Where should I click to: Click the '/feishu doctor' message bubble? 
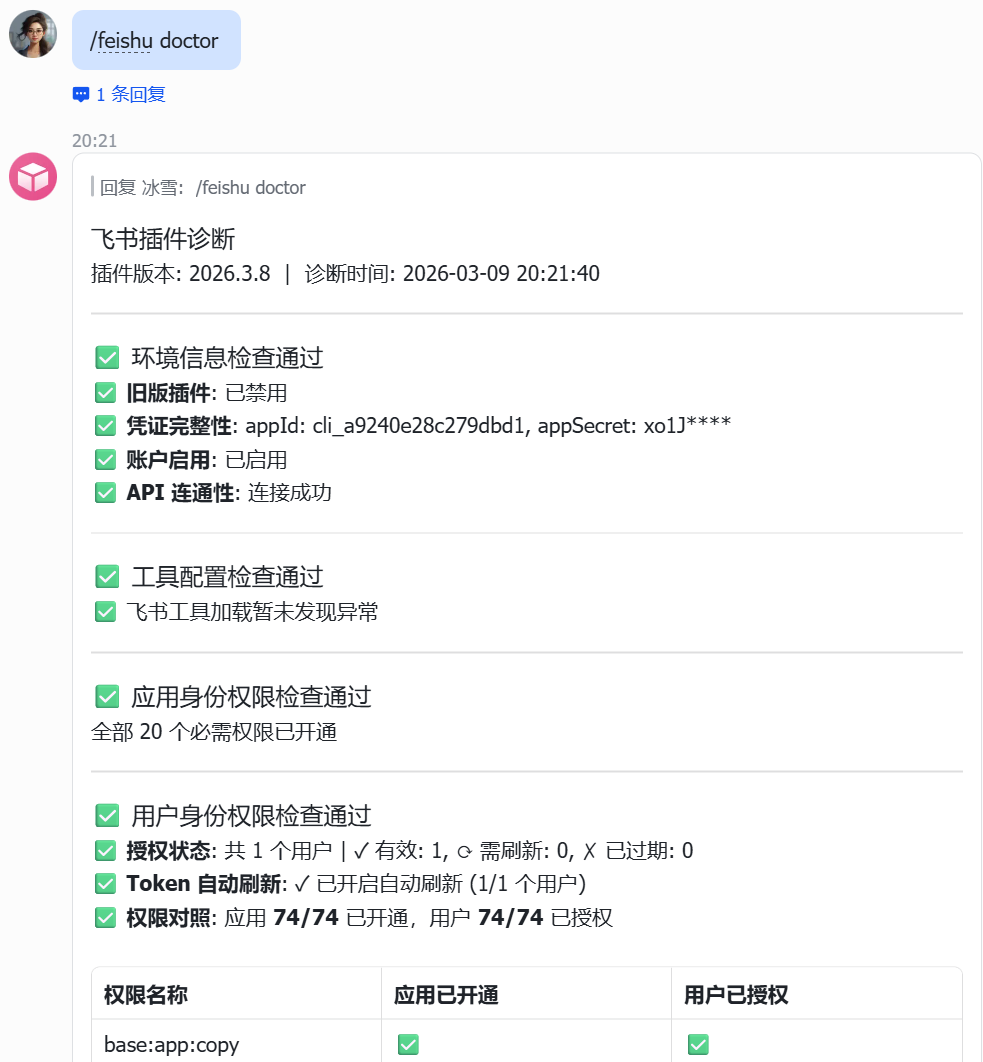tap(156, 40)
